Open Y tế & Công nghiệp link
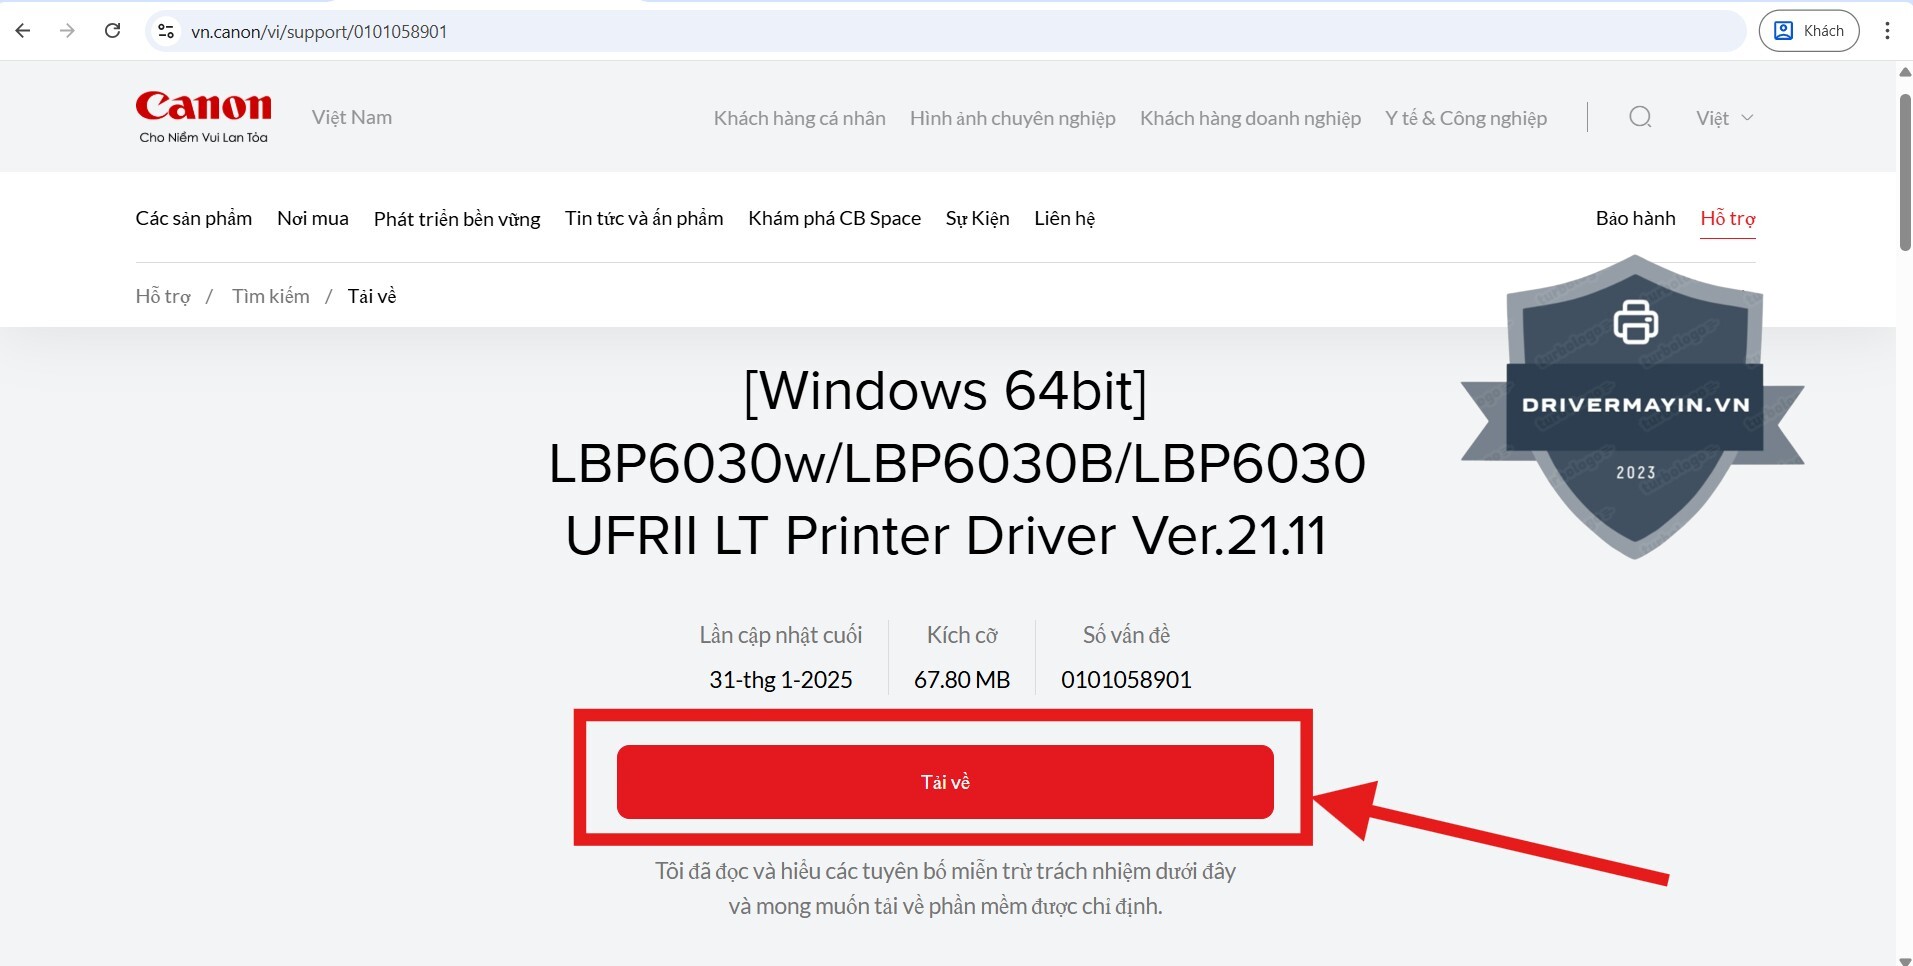 pyautogui.click(x=1466, y=118)
